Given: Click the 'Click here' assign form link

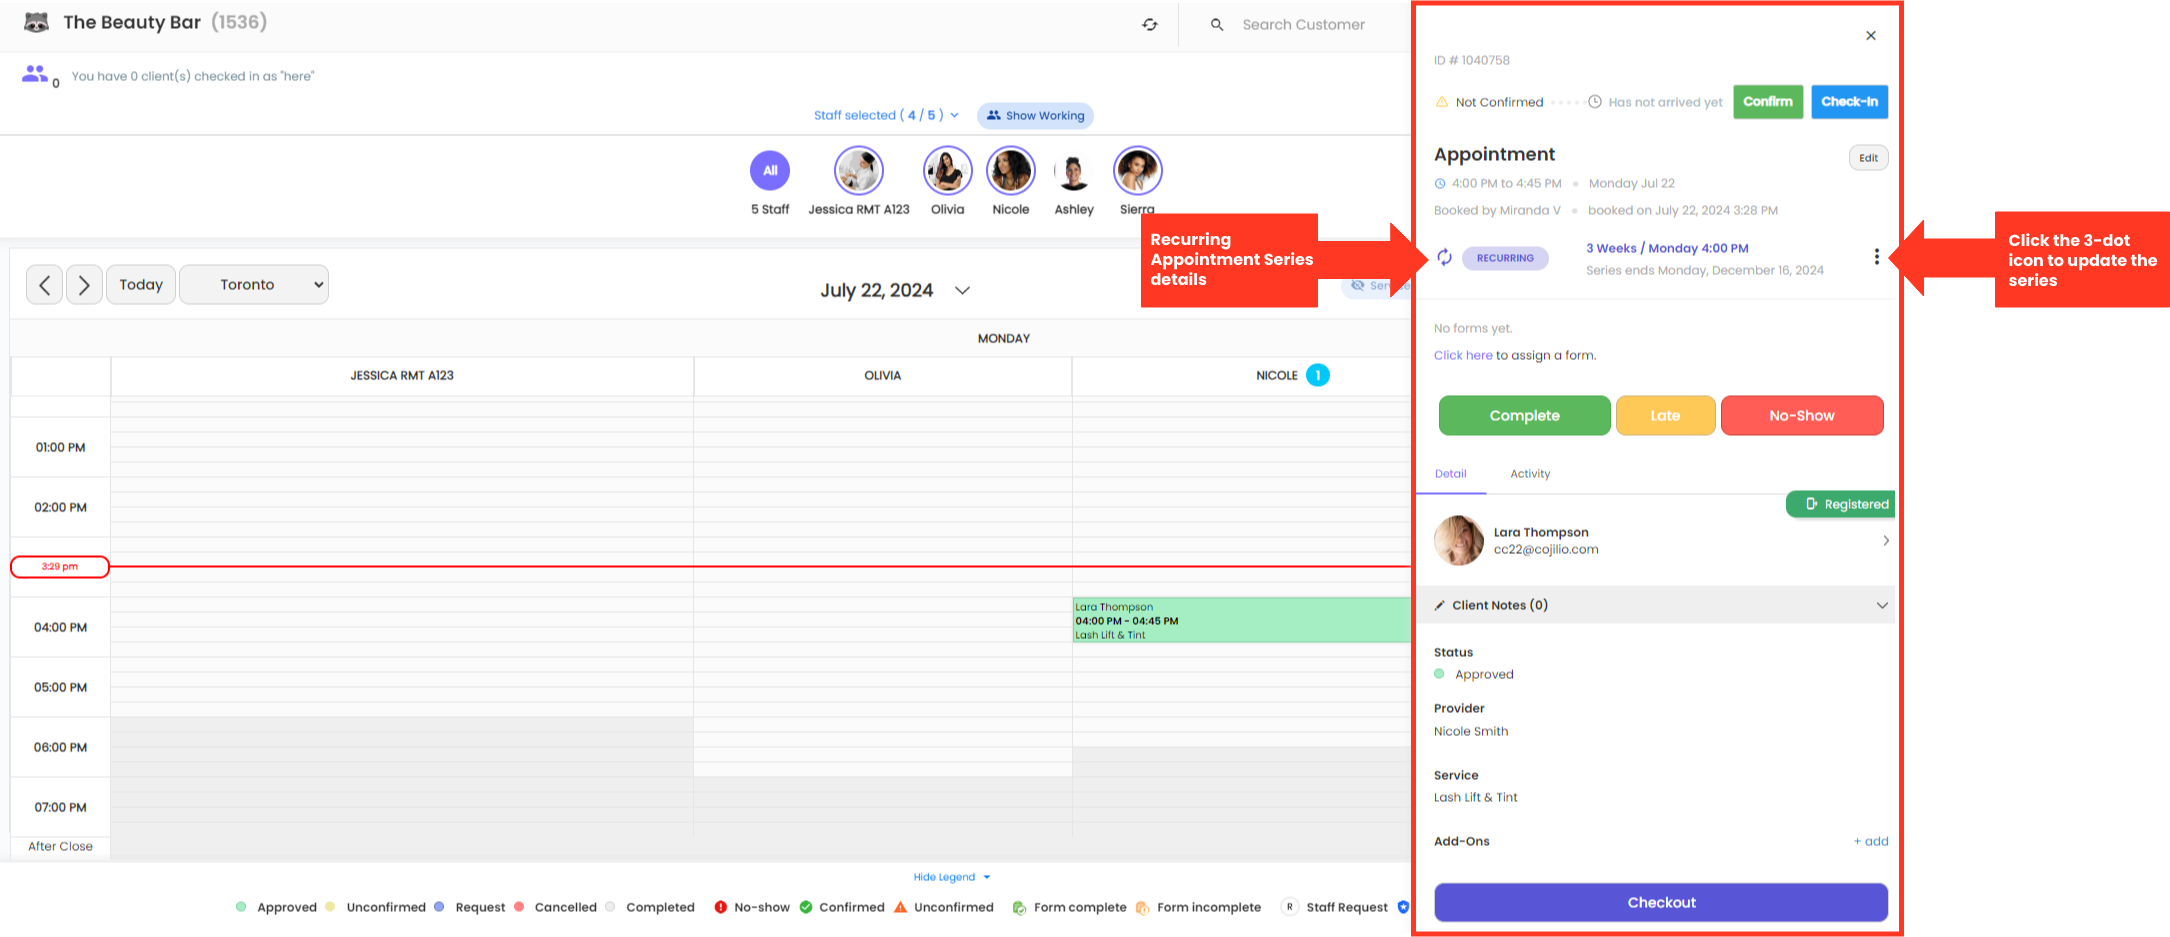Looking at the screenshot, I should click(x=1463, y=355).
